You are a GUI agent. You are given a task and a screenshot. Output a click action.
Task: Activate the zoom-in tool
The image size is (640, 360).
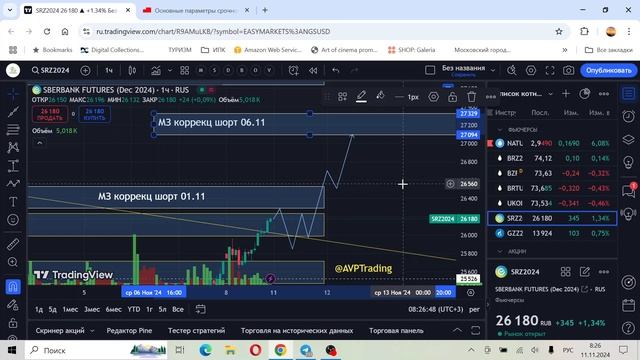coord(13,262)
